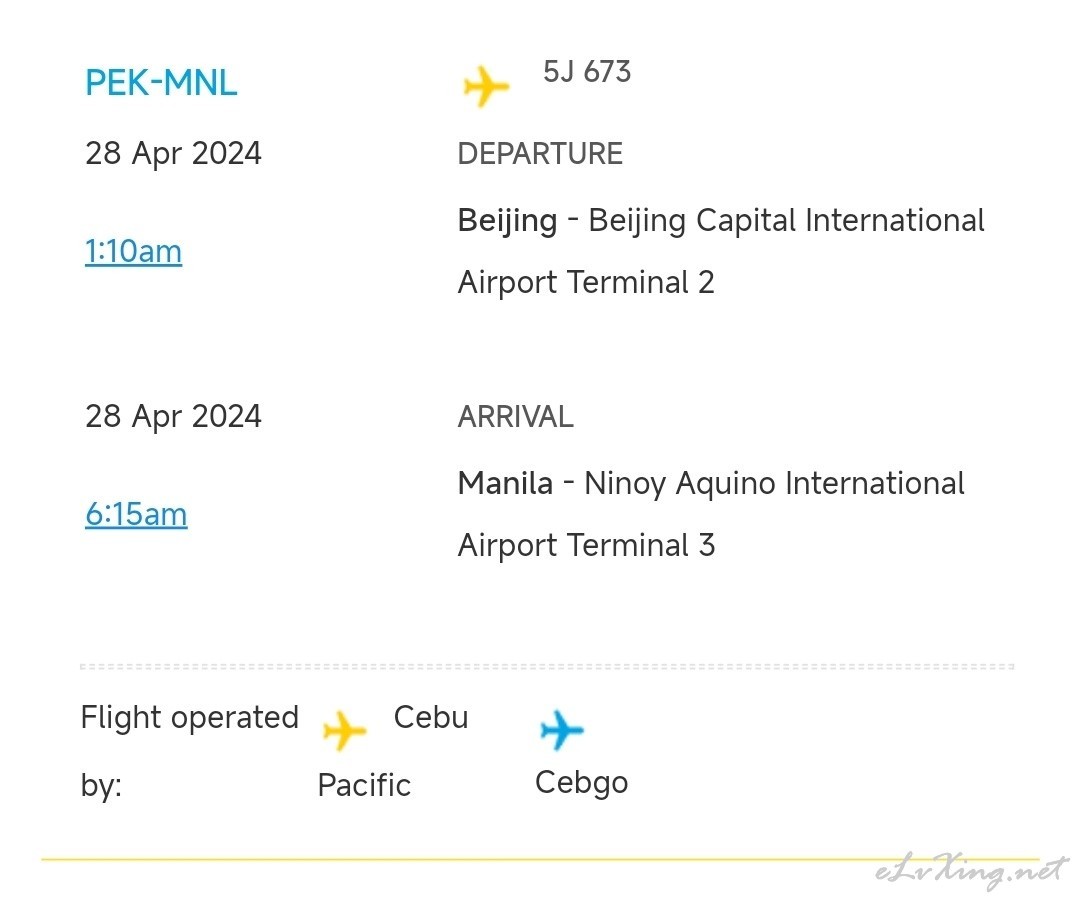Open the 1:10am departure time link
Viewport: 1080px width, 904px height.
pos(134,251)
